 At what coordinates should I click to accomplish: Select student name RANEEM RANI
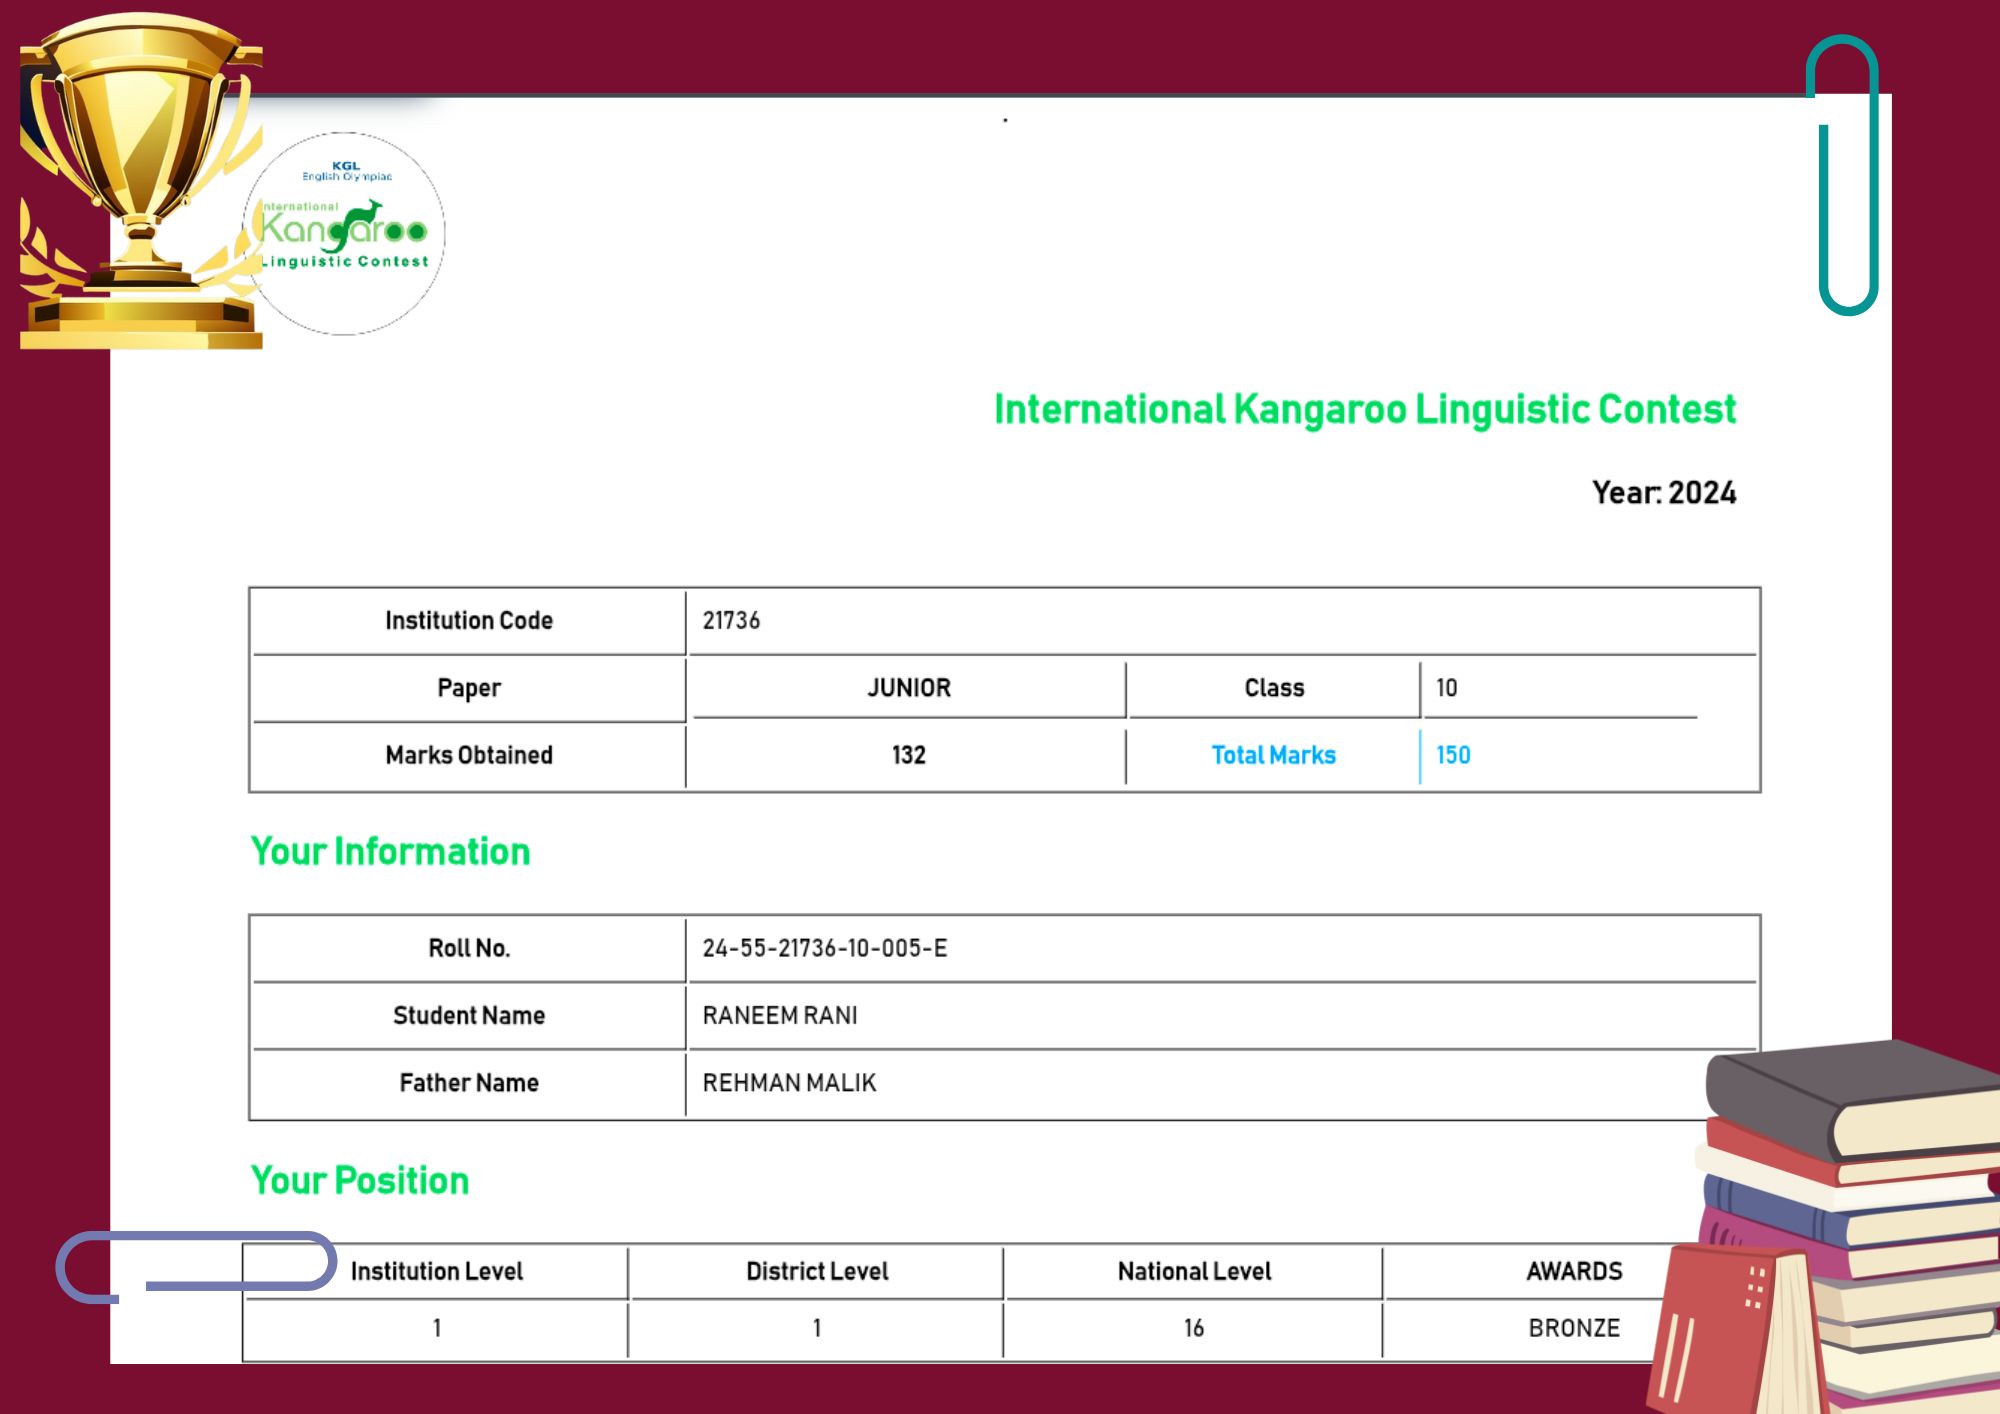[x=780, y=1015]
